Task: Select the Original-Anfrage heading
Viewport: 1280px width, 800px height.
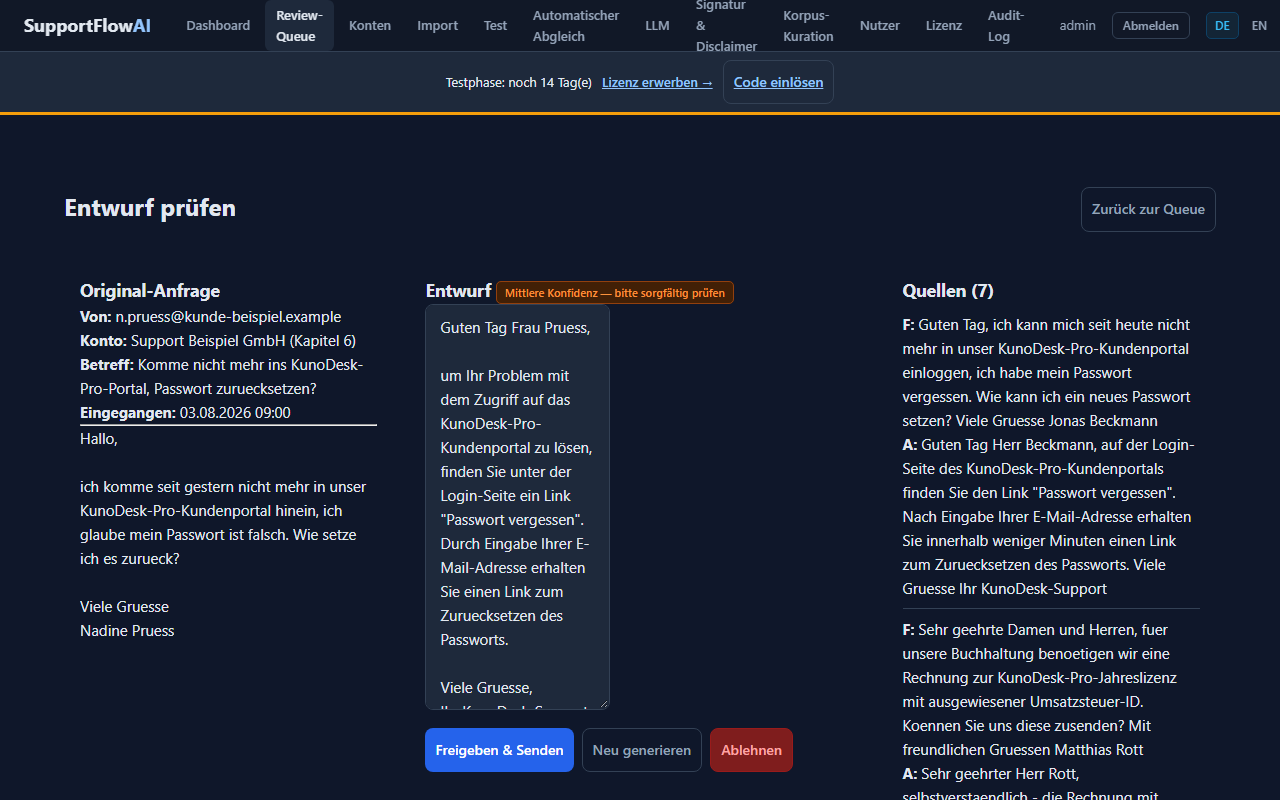Action: pos(150,291)
